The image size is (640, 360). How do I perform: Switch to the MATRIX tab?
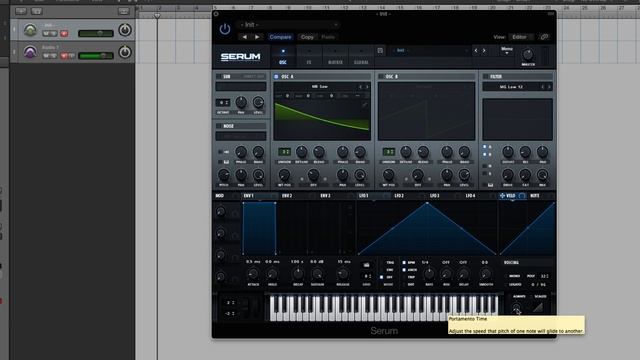pos(335,57)
